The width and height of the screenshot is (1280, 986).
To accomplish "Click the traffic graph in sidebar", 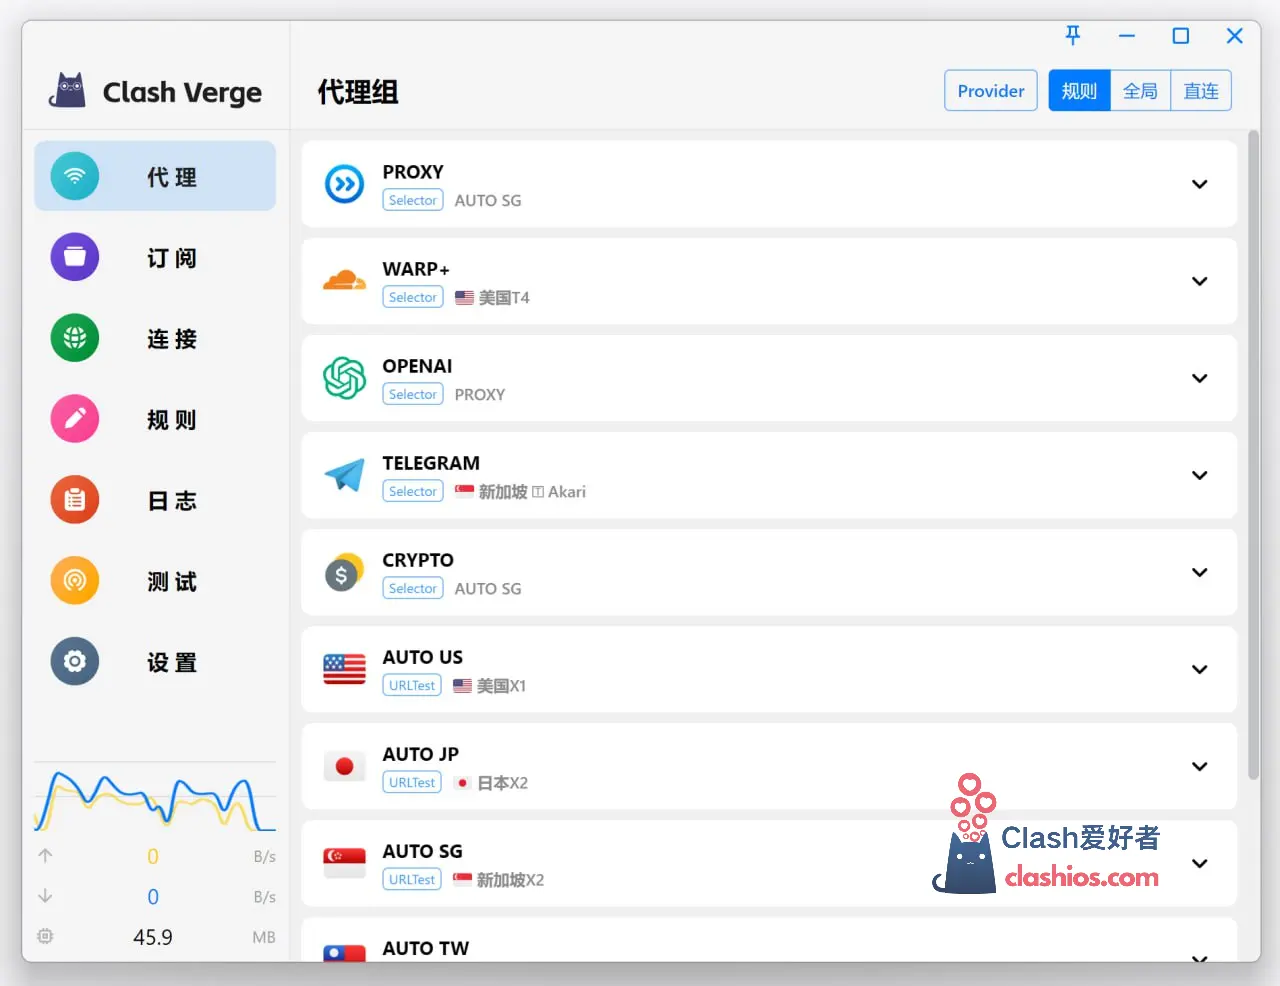I will click(155, 800).
